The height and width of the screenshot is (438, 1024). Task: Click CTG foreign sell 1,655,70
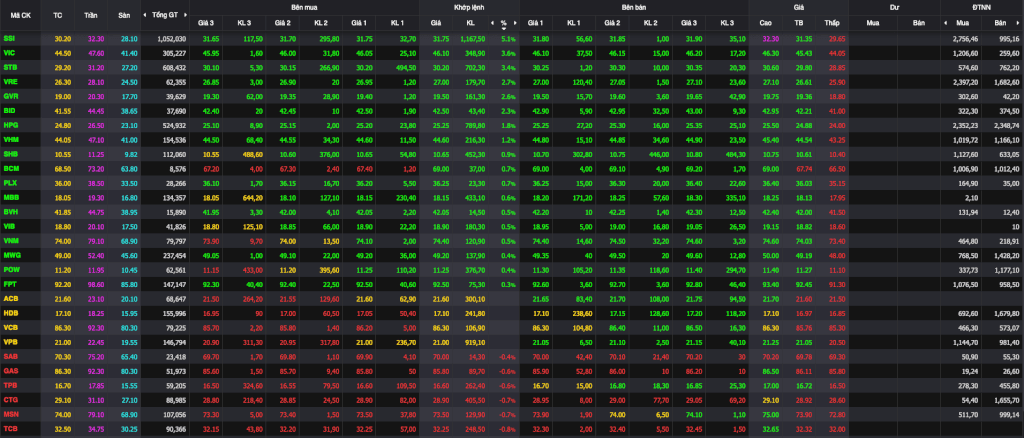pyautogui.click(x=1008, y=399)
